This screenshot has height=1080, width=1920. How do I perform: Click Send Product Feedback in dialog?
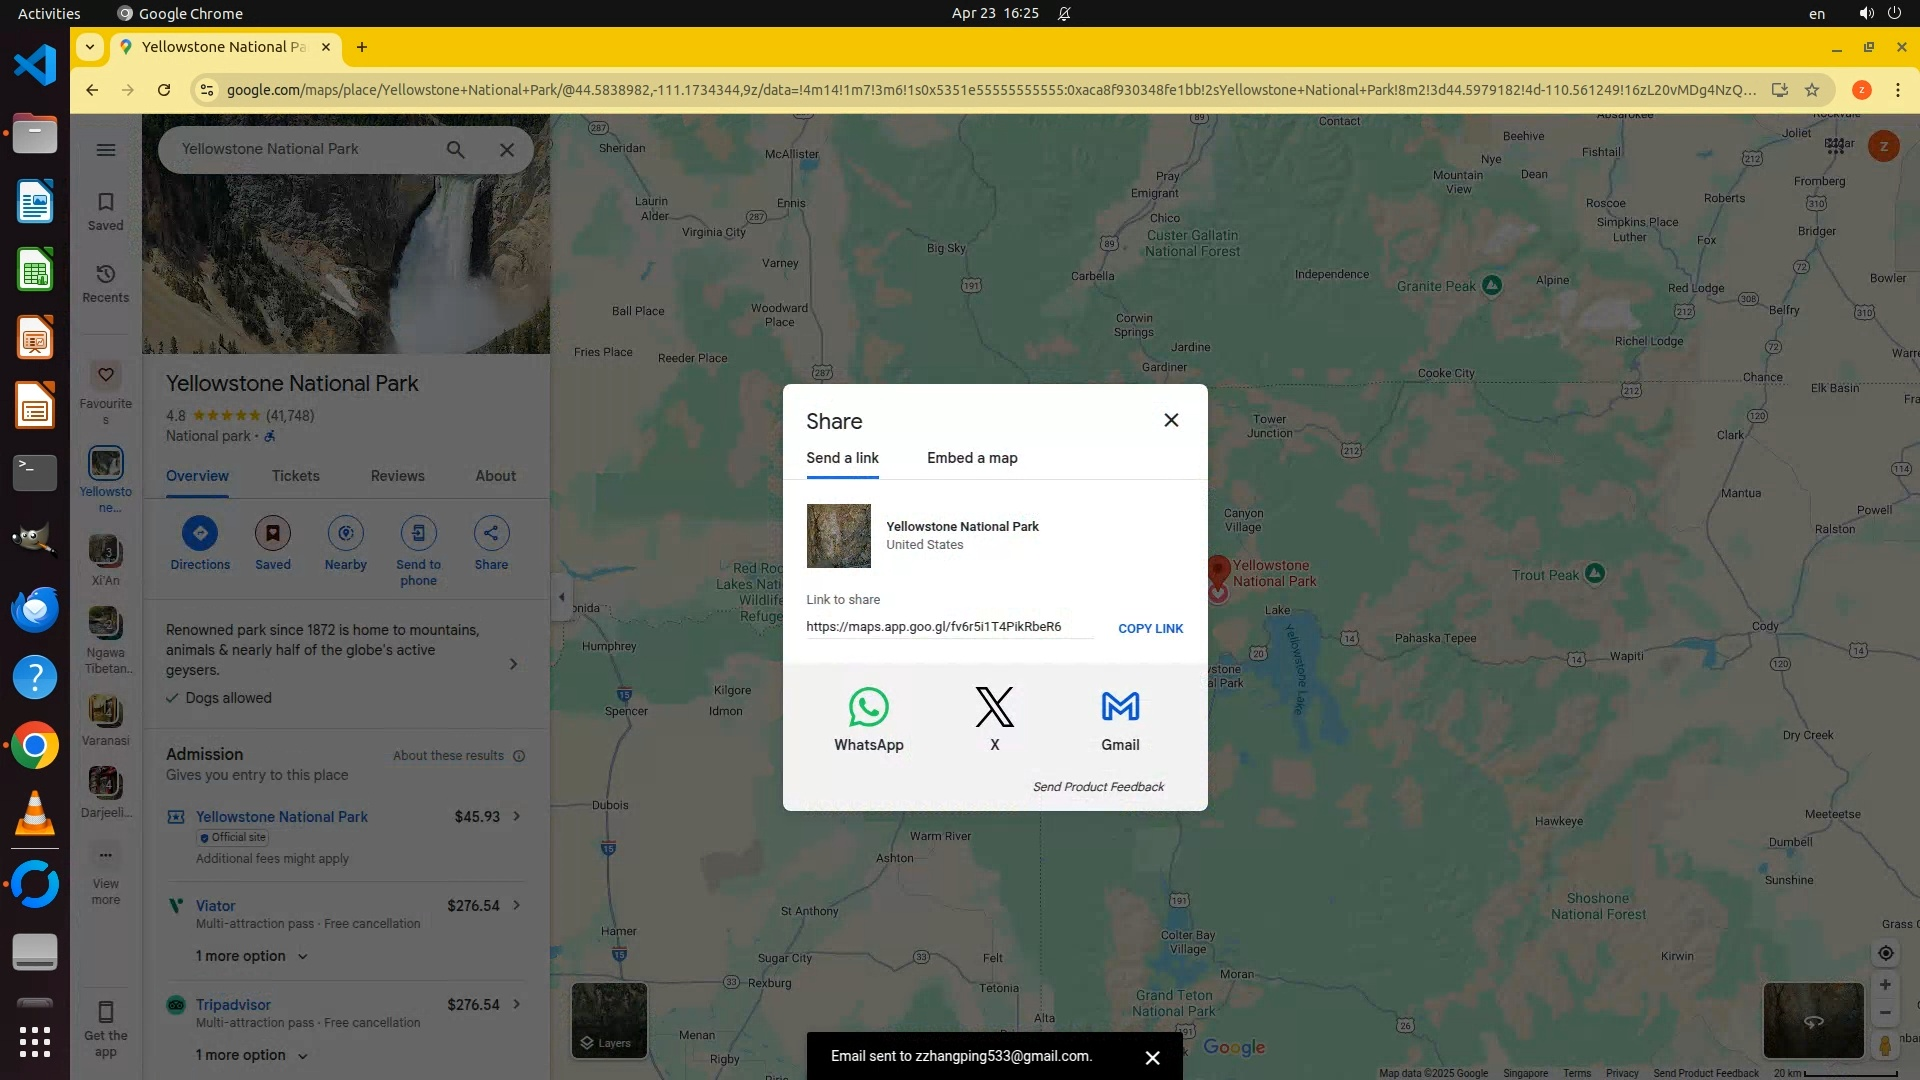(1098, 787)
